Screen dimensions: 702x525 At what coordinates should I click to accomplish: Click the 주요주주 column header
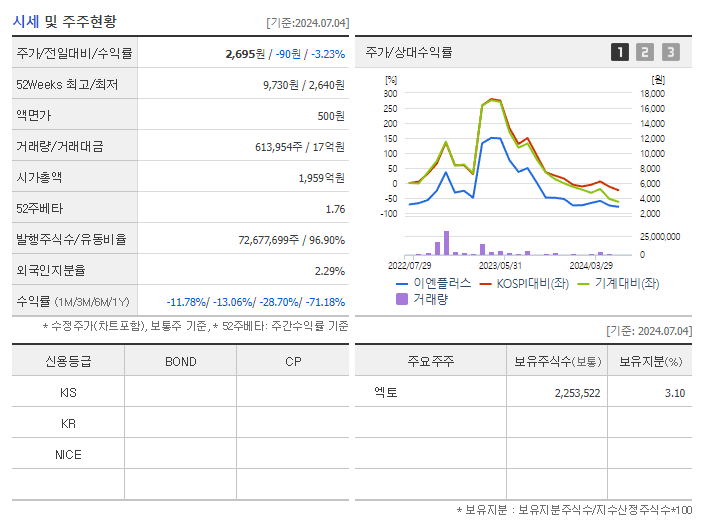pyautogui.click(x=431, y=361)
